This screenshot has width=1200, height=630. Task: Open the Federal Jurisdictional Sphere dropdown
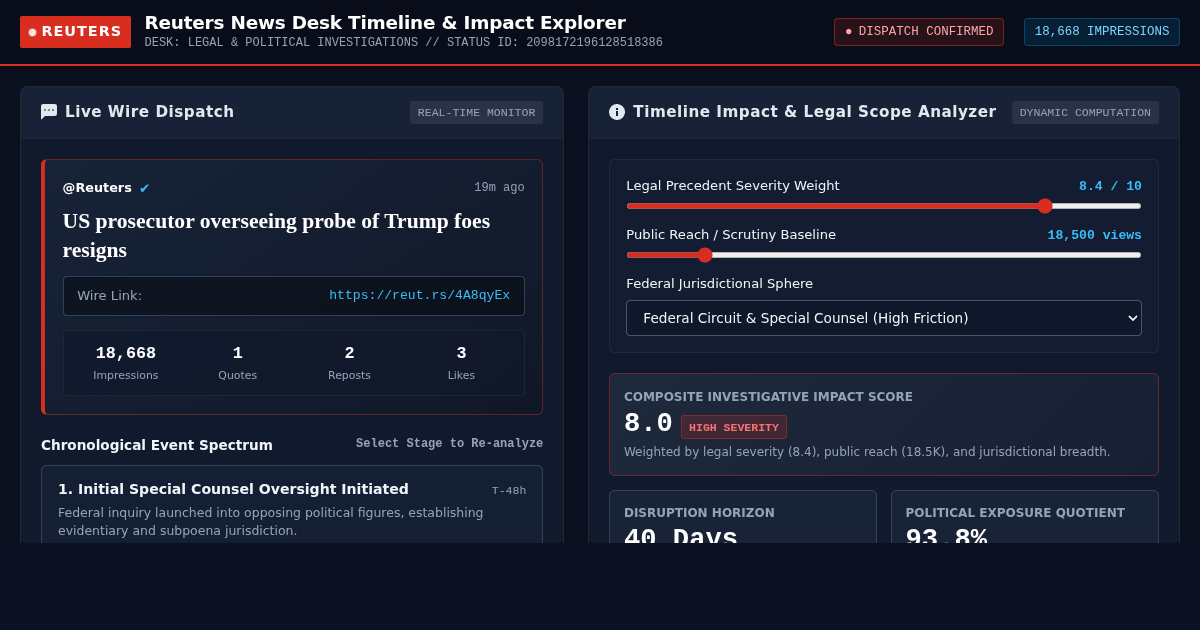tap(884, 318)
